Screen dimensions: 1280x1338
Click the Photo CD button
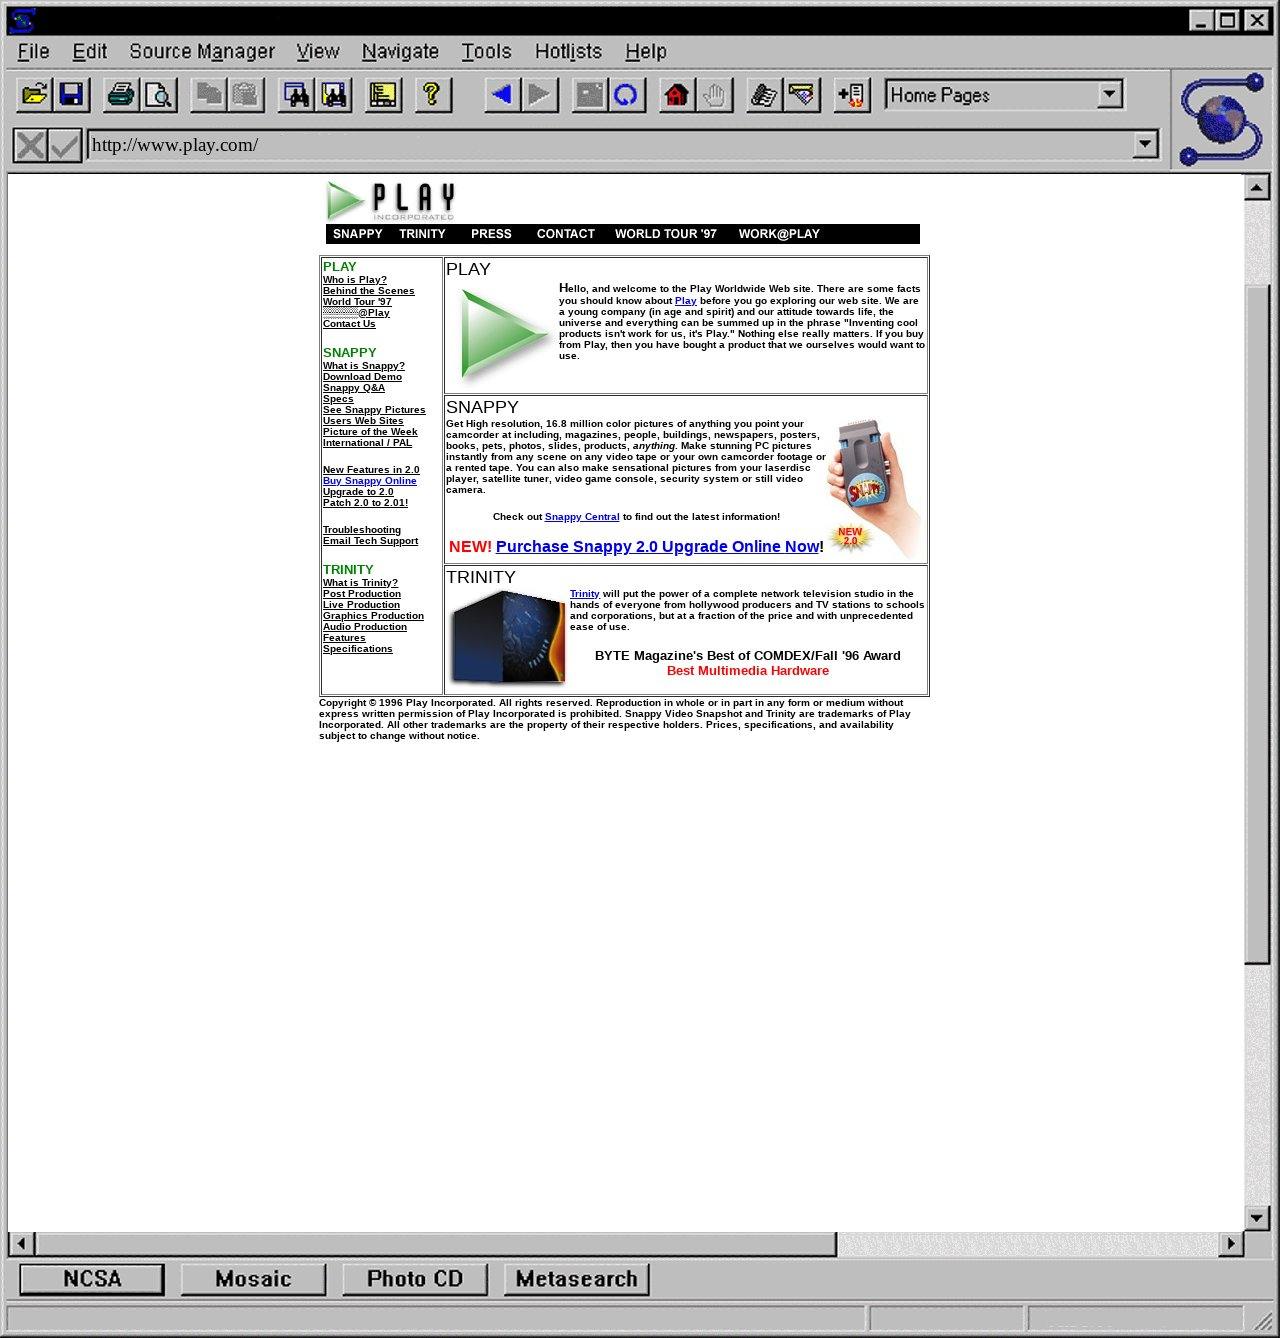point(415,1279)
